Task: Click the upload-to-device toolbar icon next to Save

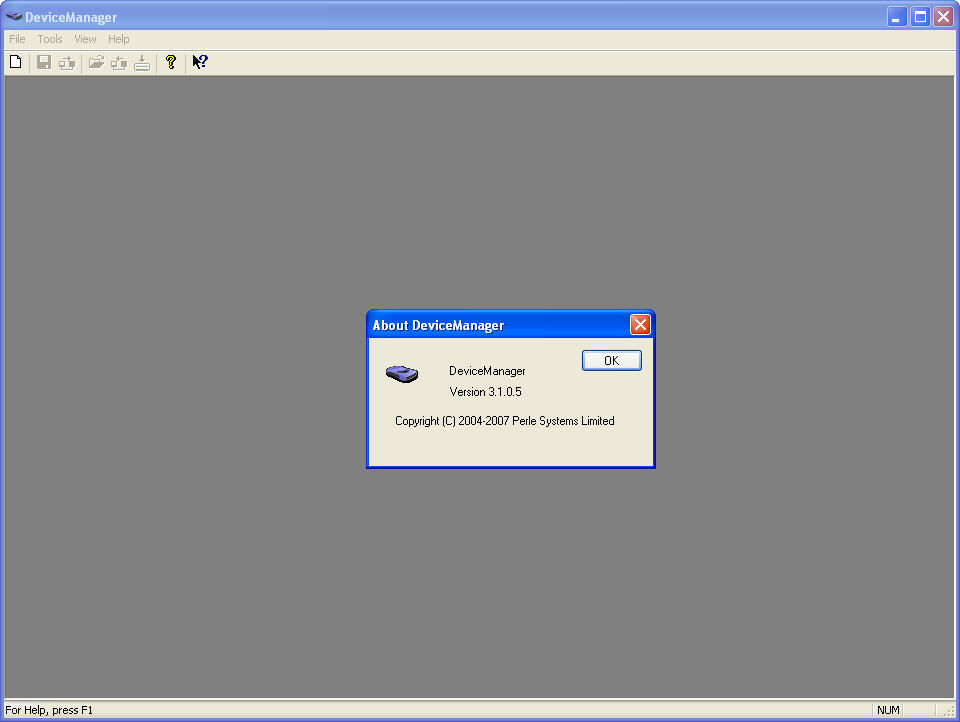Action: pyautogui.click(x=66, y=62)
